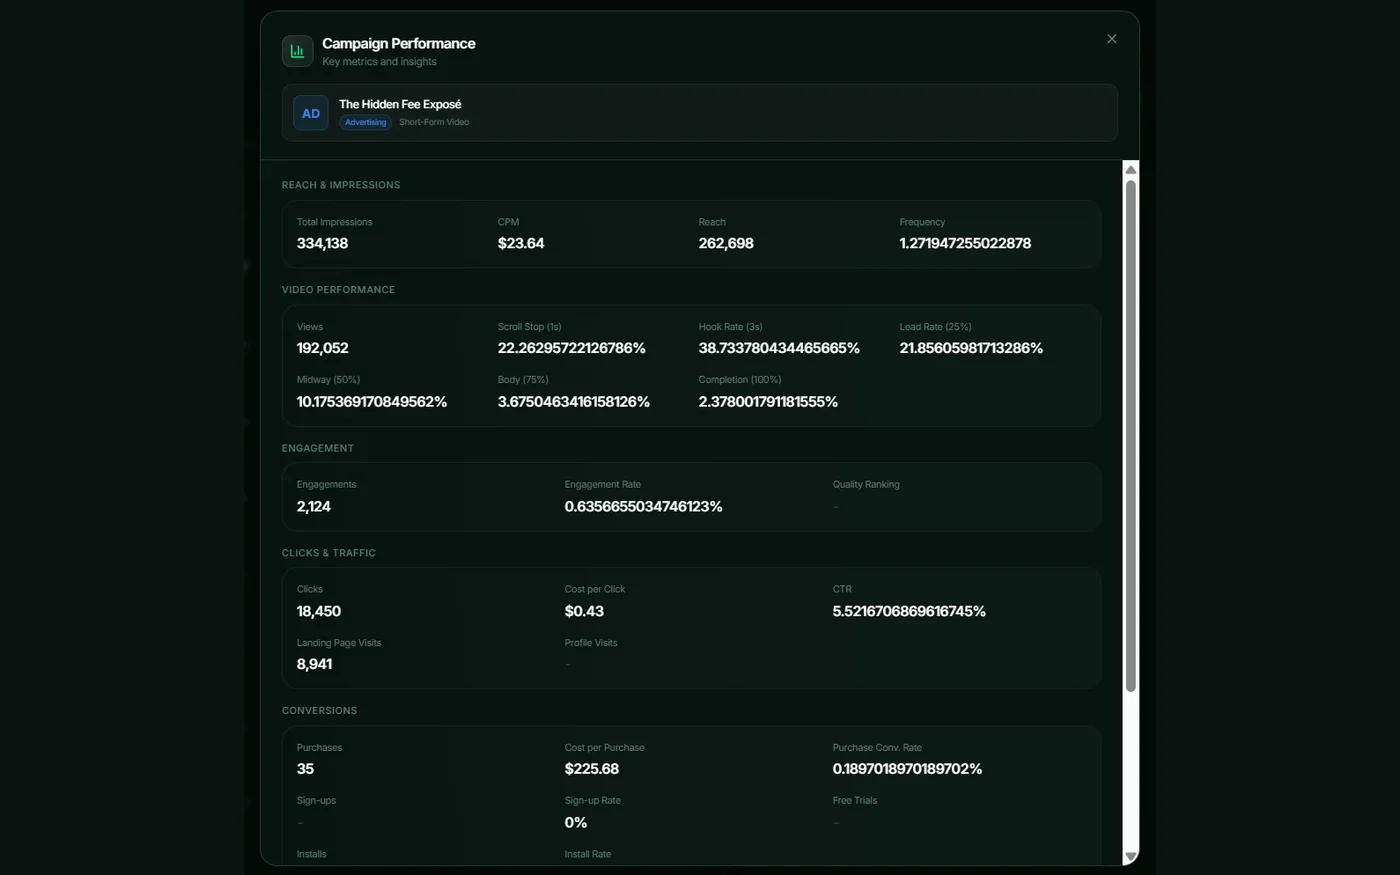Click the Engagements value 2,124
The image size is (1400, 875).
pyautogui.click(x=314, y=506)
